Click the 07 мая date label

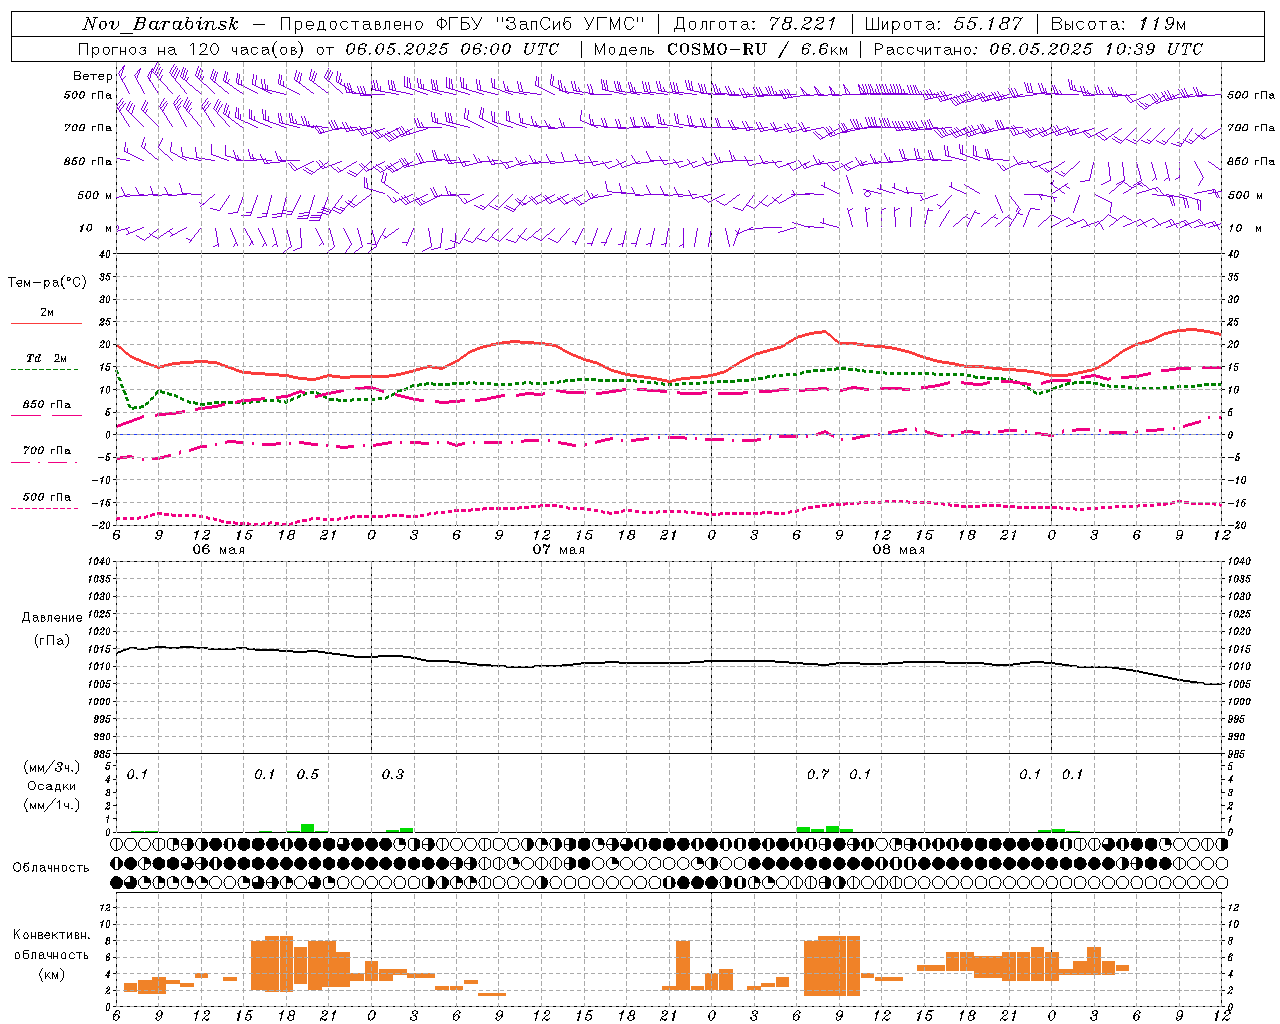point(558,550)
